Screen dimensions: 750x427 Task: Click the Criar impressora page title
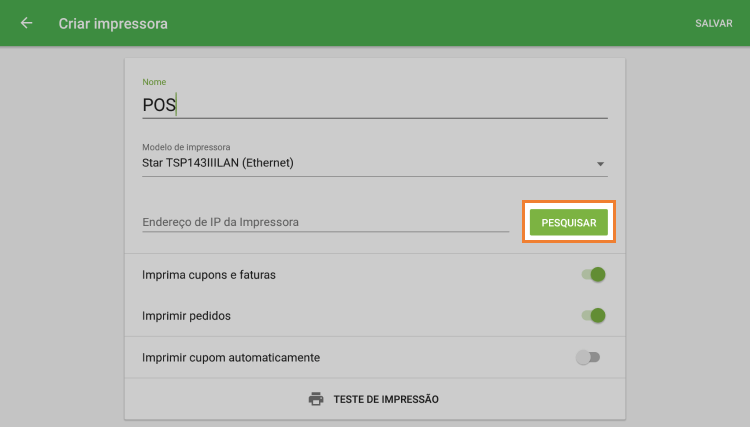pyautogui.click(x=113, y=23)
